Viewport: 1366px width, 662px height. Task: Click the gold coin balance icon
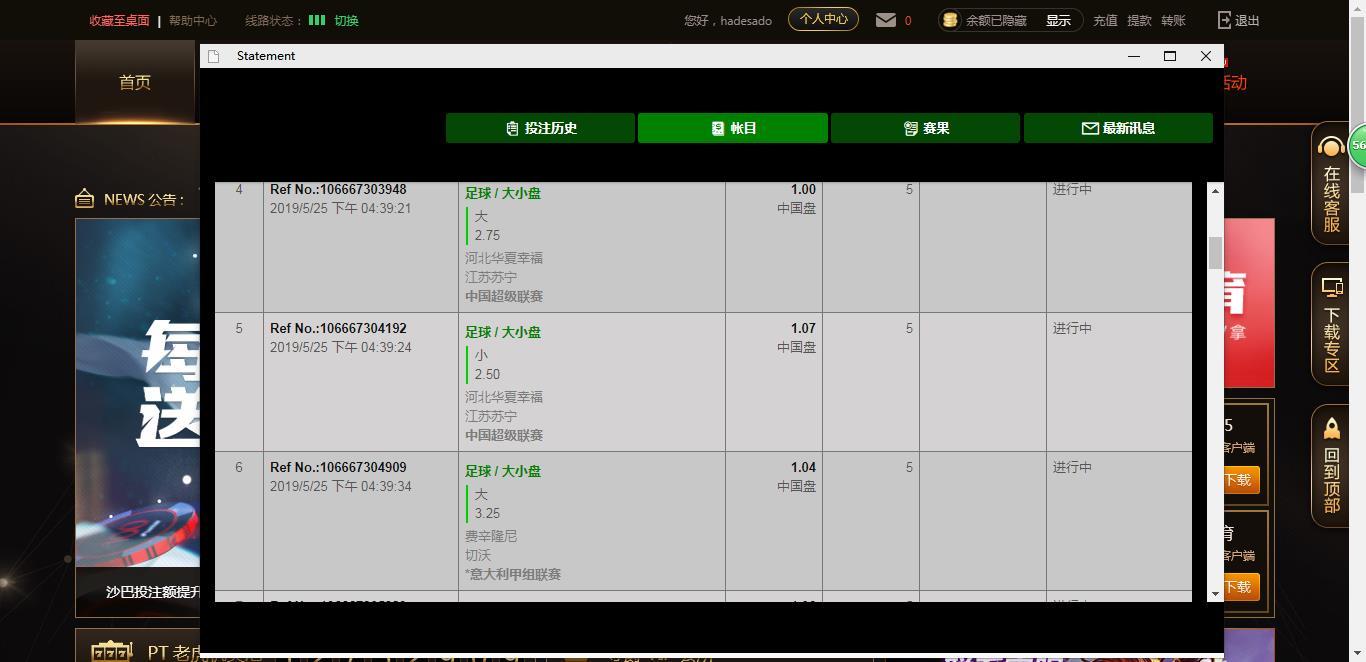(x=950, y=20)
